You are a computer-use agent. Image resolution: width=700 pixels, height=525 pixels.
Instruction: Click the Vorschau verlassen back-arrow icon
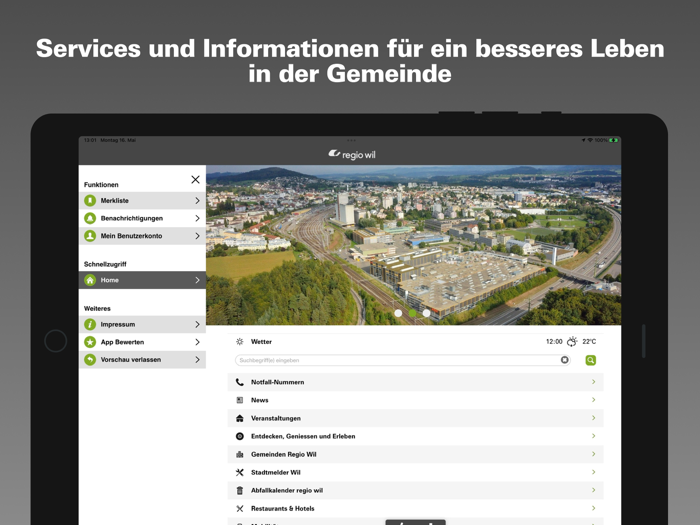tap(90, 359)
